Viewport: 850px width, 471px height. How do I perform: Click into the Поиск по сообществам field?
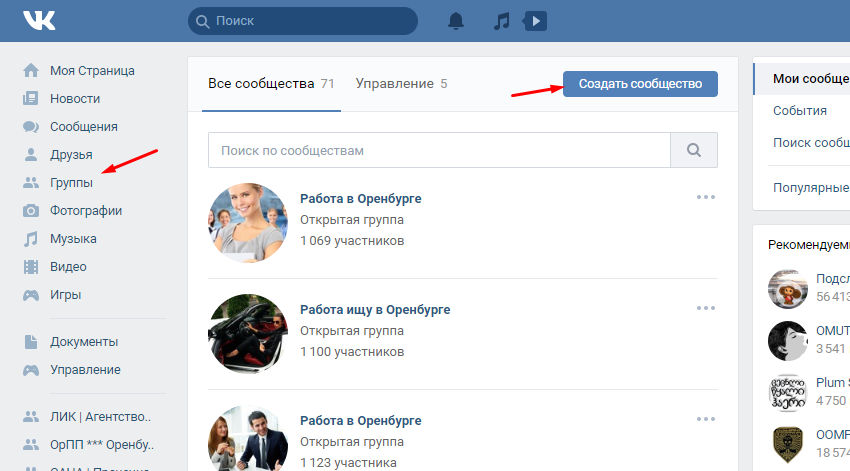[438, 150]
